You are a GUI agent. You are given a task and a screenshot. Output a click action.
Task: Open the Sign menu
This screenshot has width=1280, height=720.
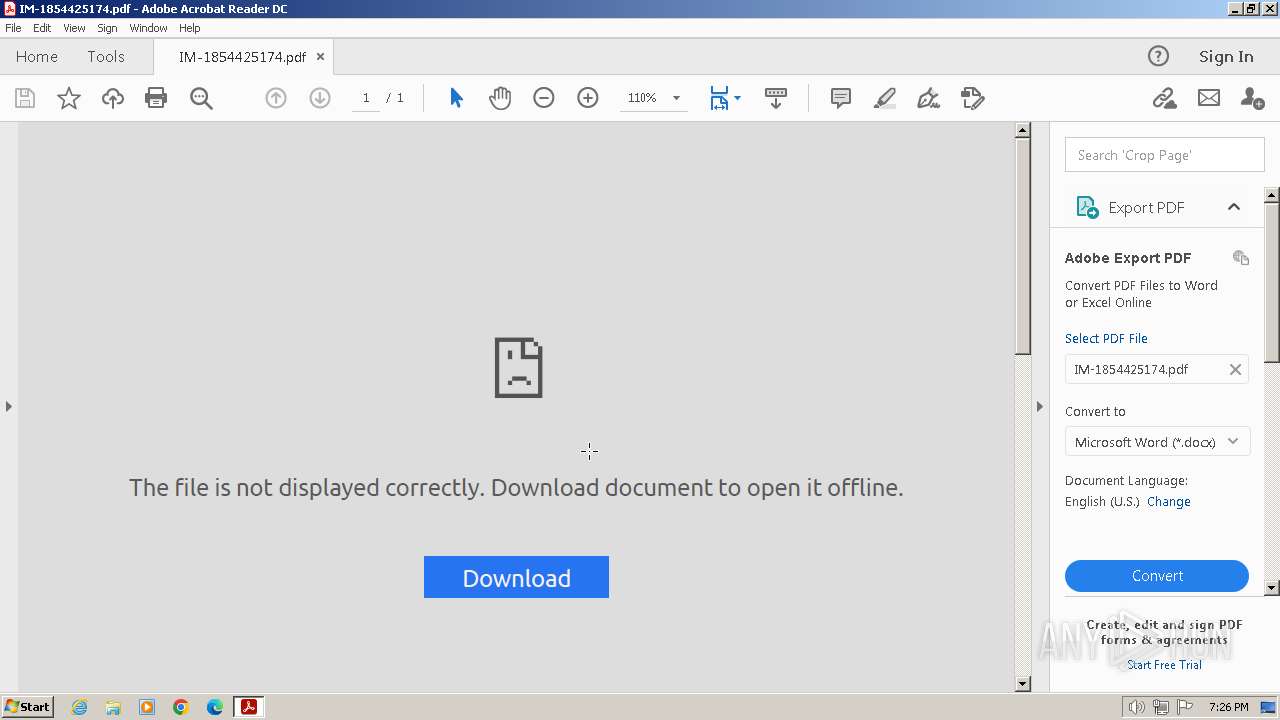107,28
